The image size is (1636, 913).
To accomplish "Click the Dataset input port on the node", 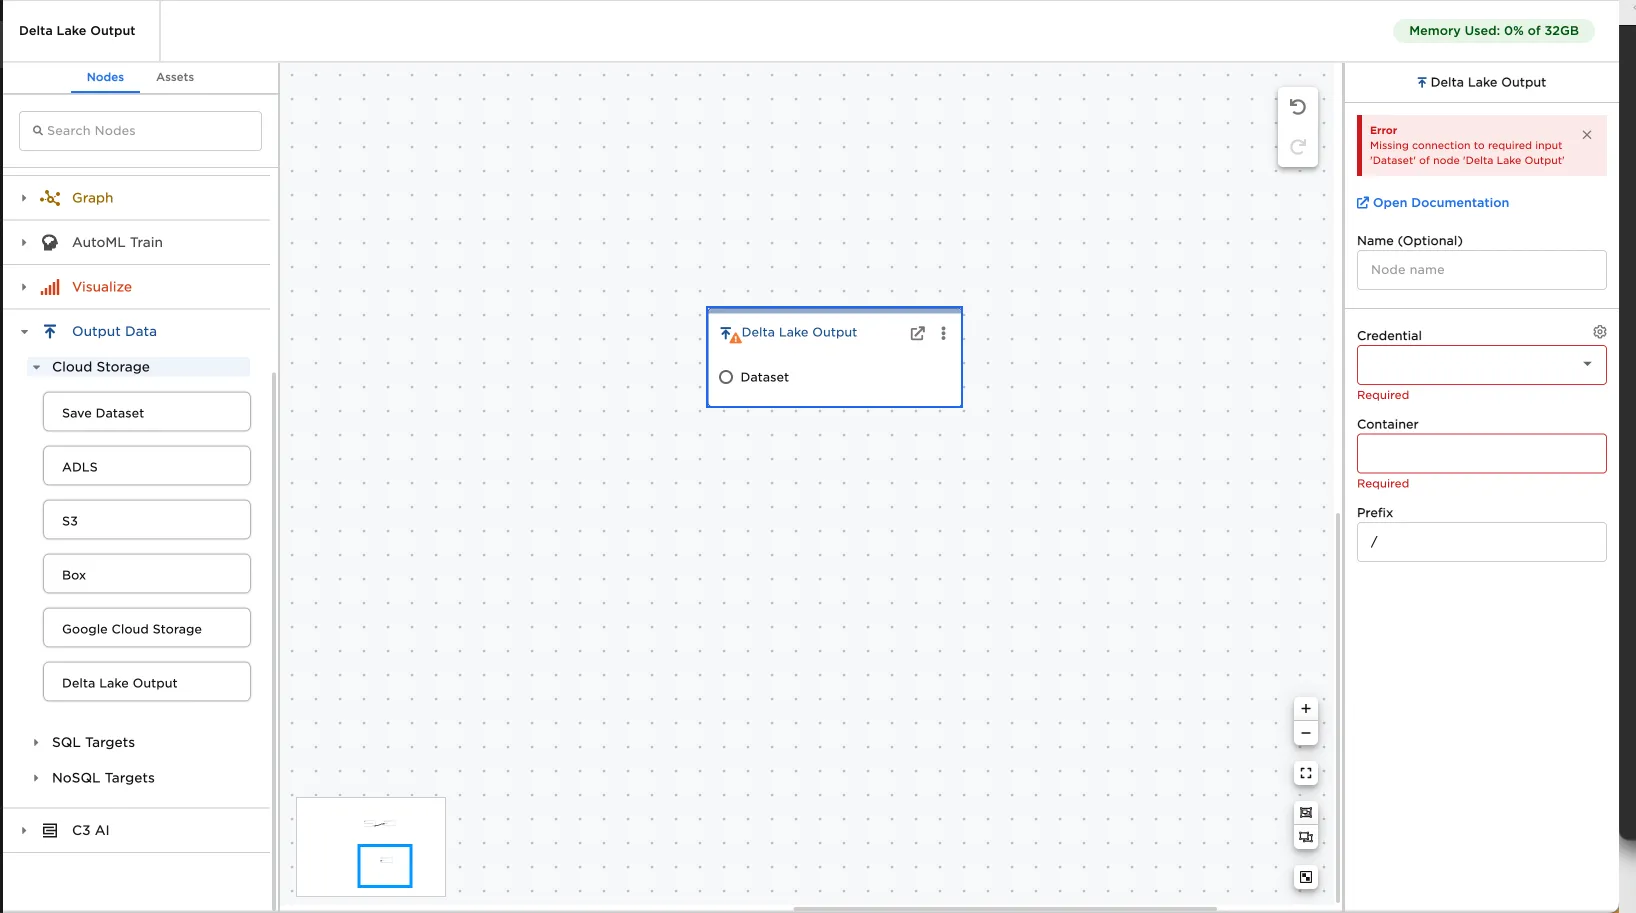I will [x=725, y=377].
